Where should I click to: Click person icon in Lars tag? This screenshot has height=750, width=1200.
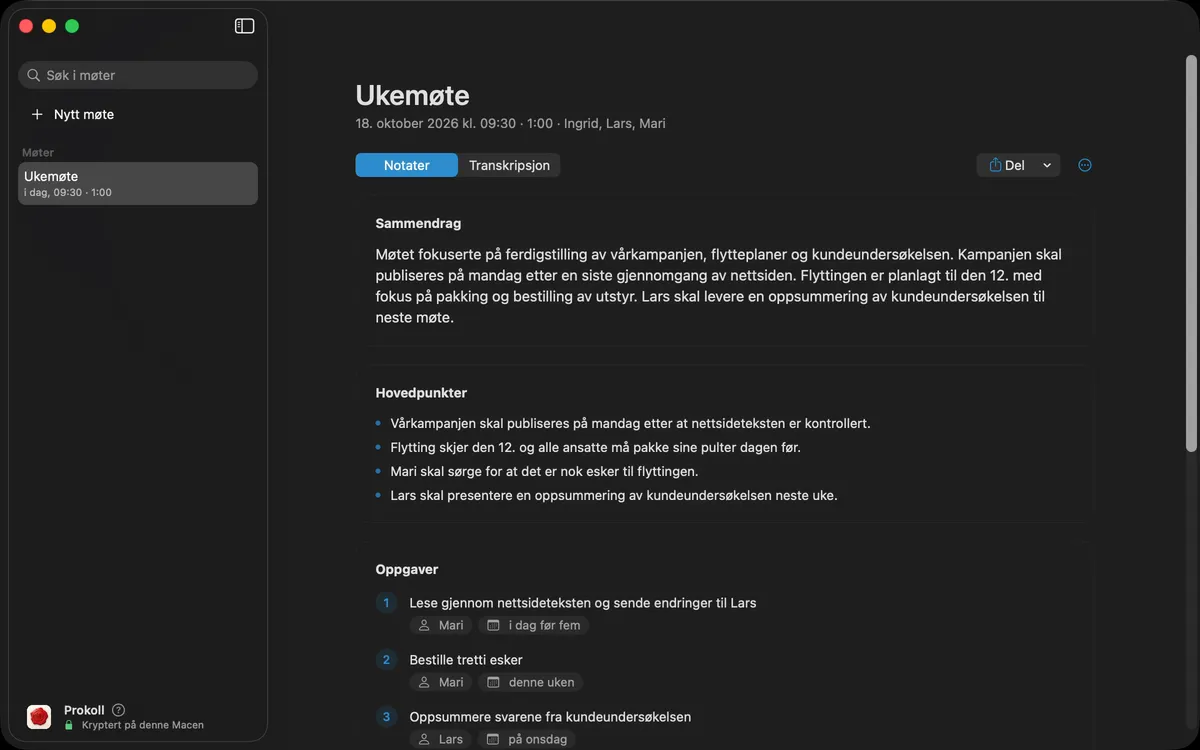click(424, 739)
